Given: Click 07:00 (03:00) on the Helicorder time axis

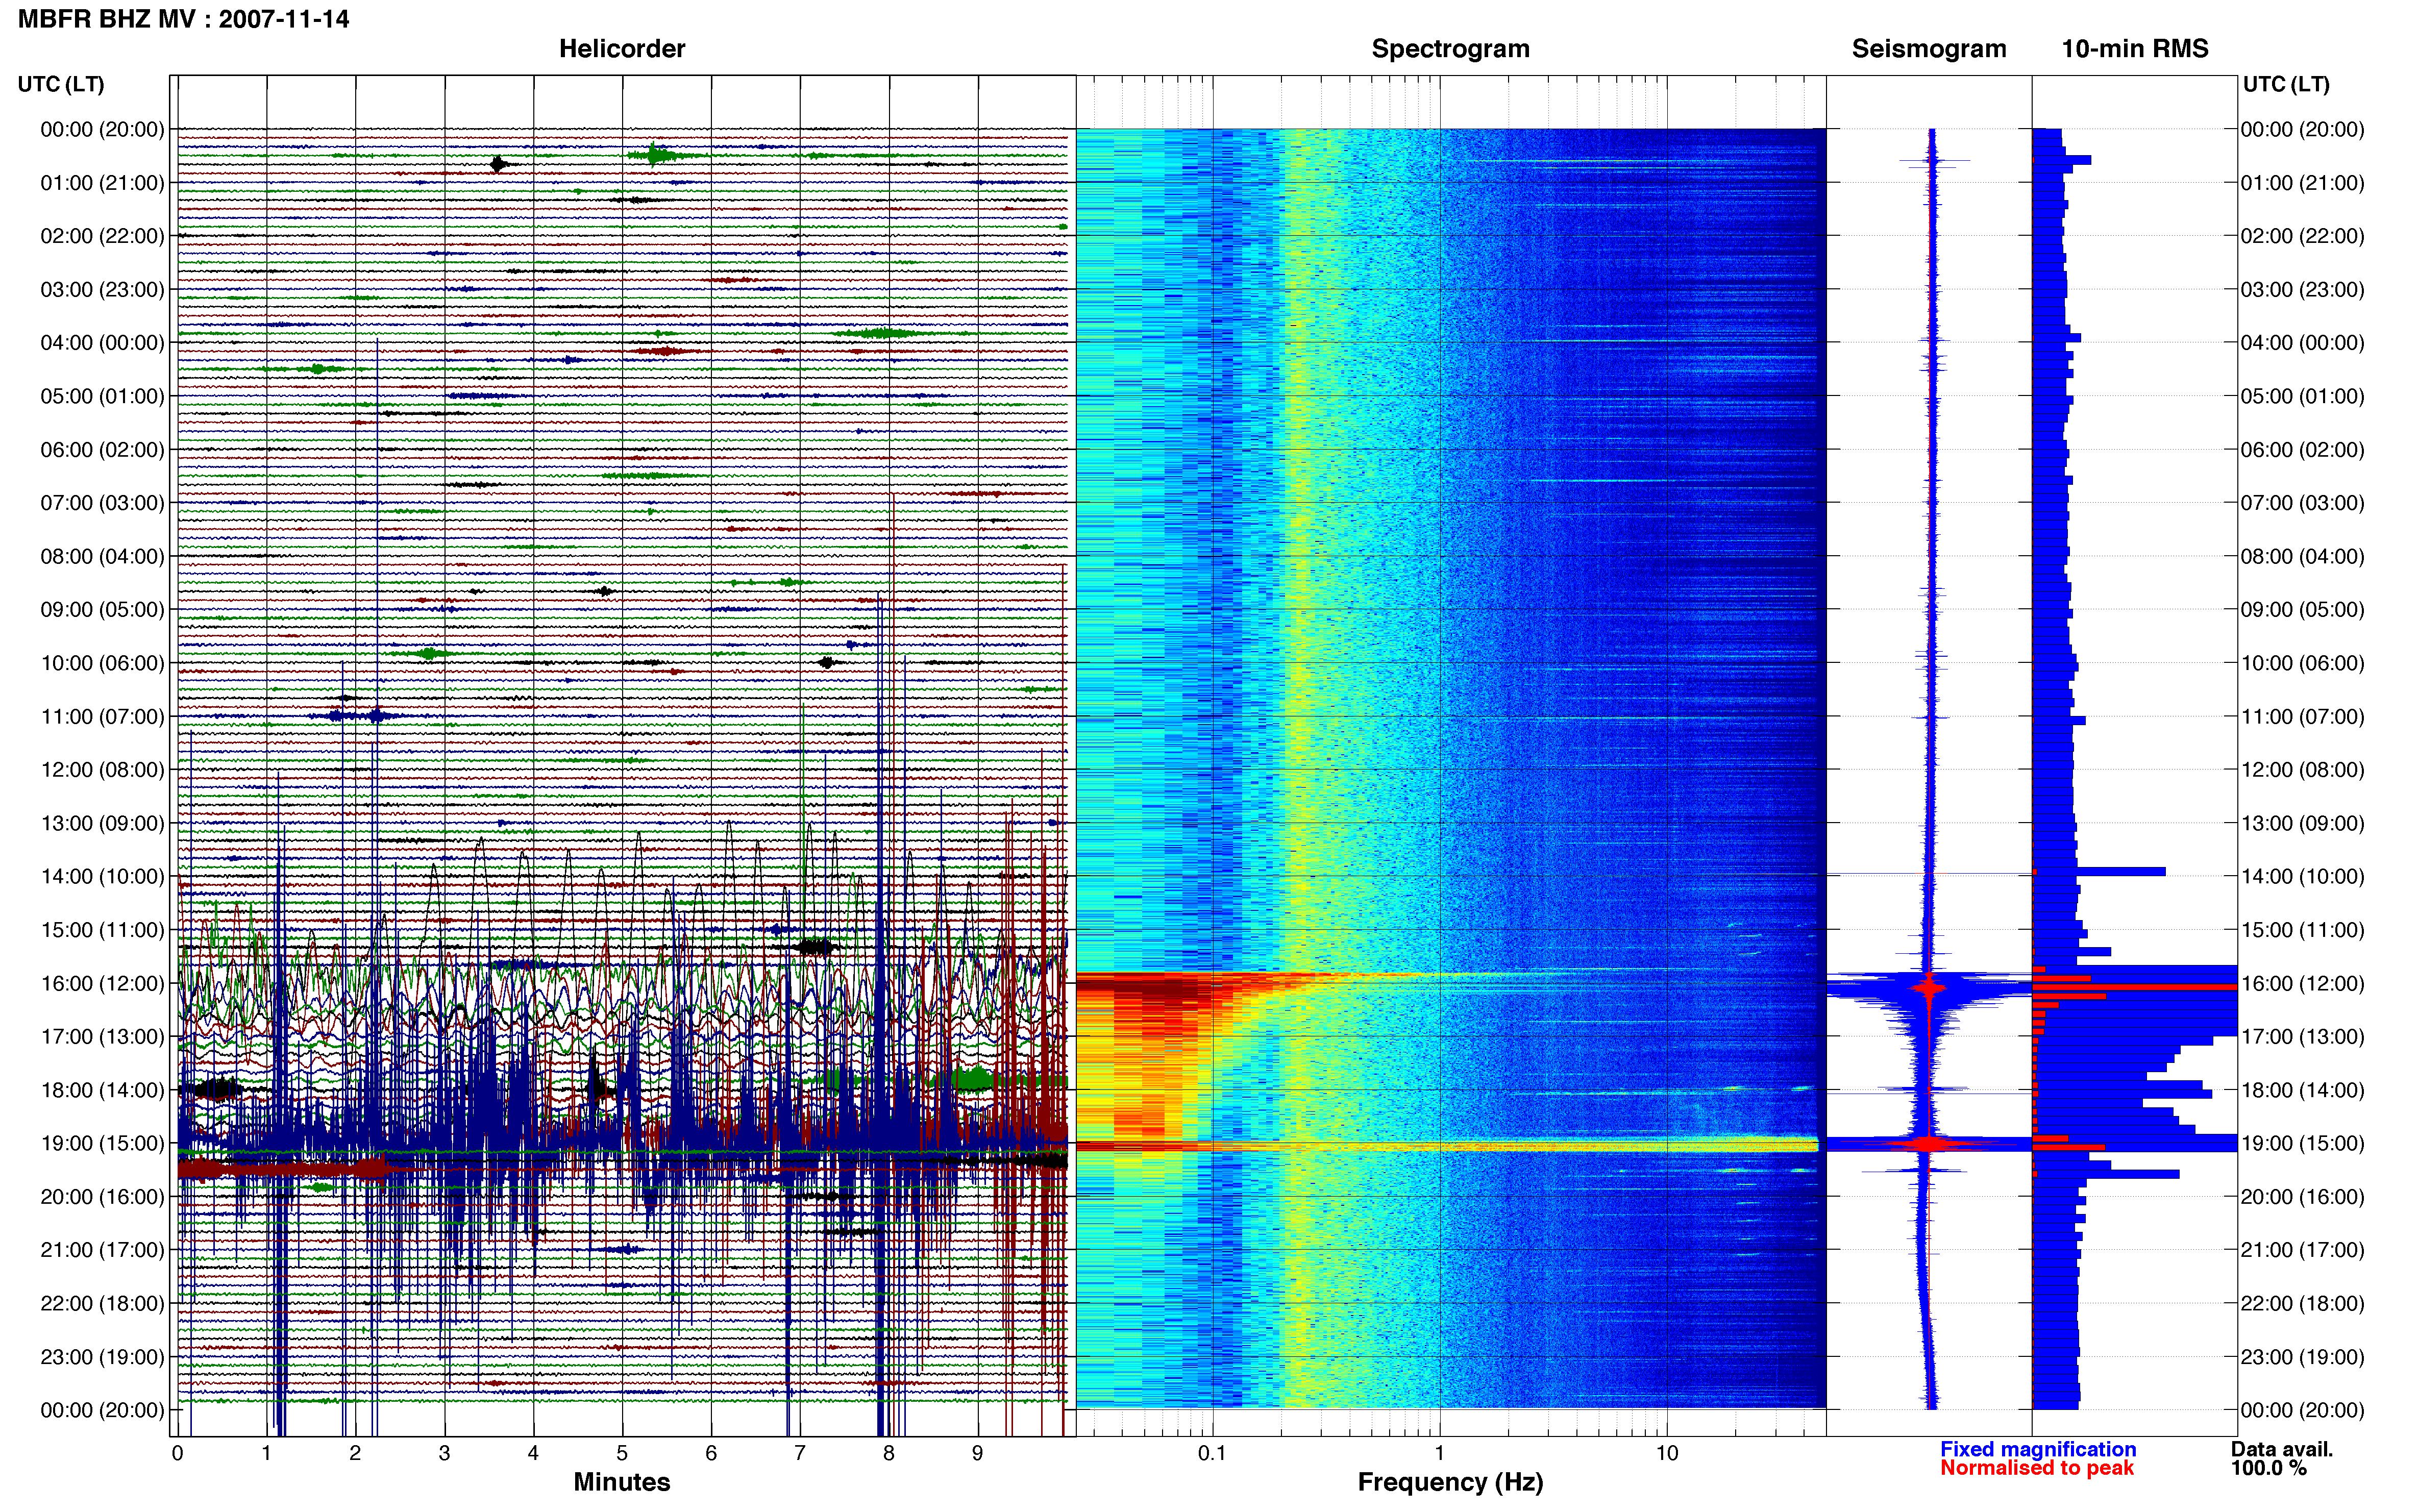Looking at the screenshot, I should coord(102,503).
